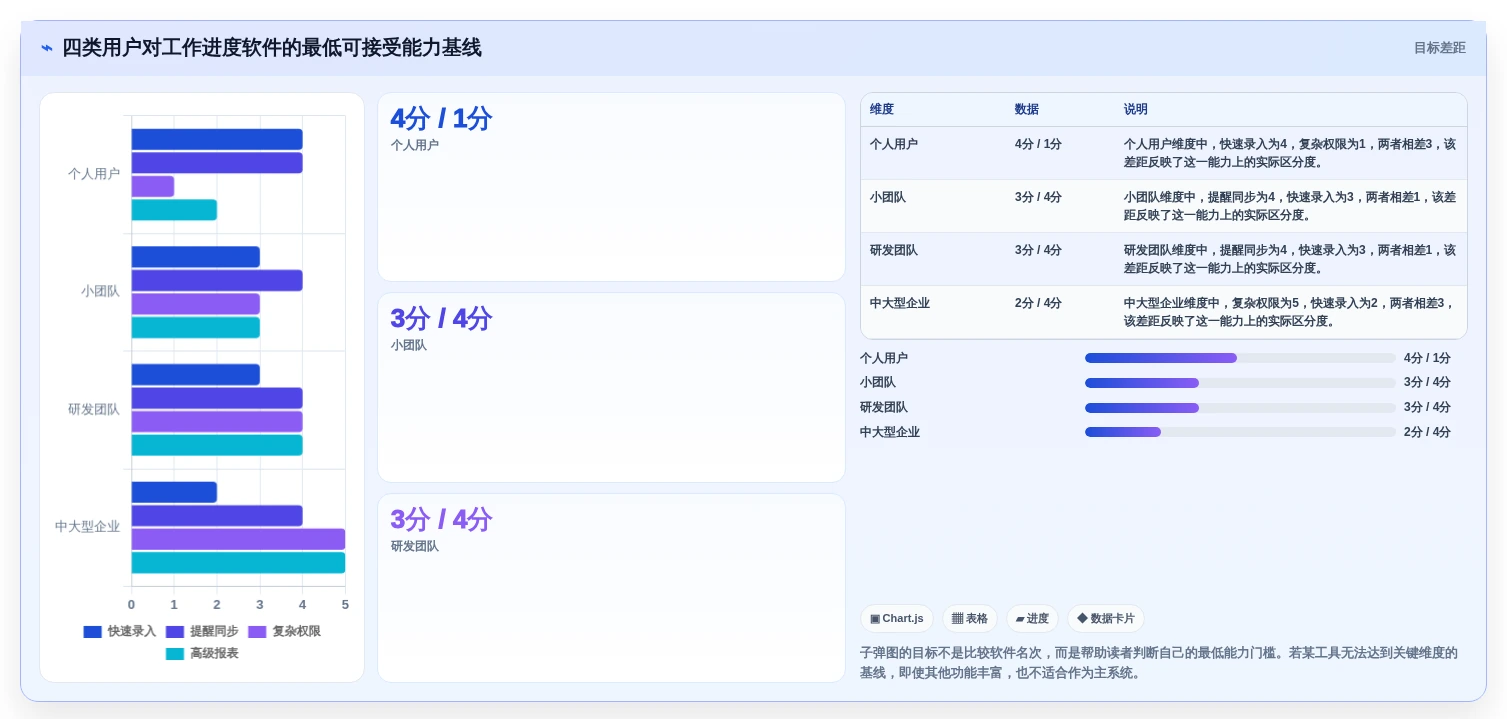Click the 中大型企业 高级报表 bar in chart

point(238,563)
